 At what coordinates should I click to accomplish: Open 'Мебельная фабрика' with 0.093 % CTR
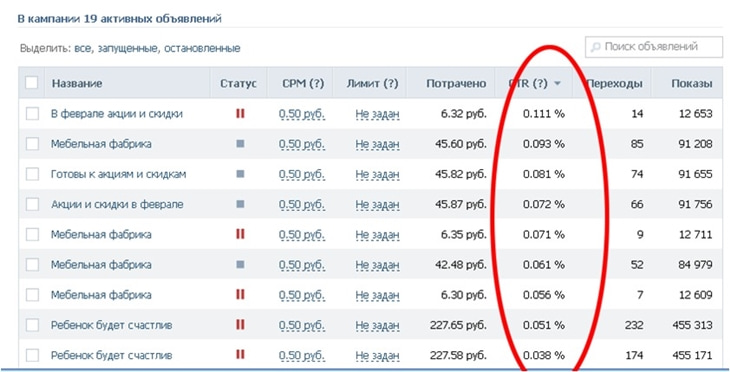(101, 144)
